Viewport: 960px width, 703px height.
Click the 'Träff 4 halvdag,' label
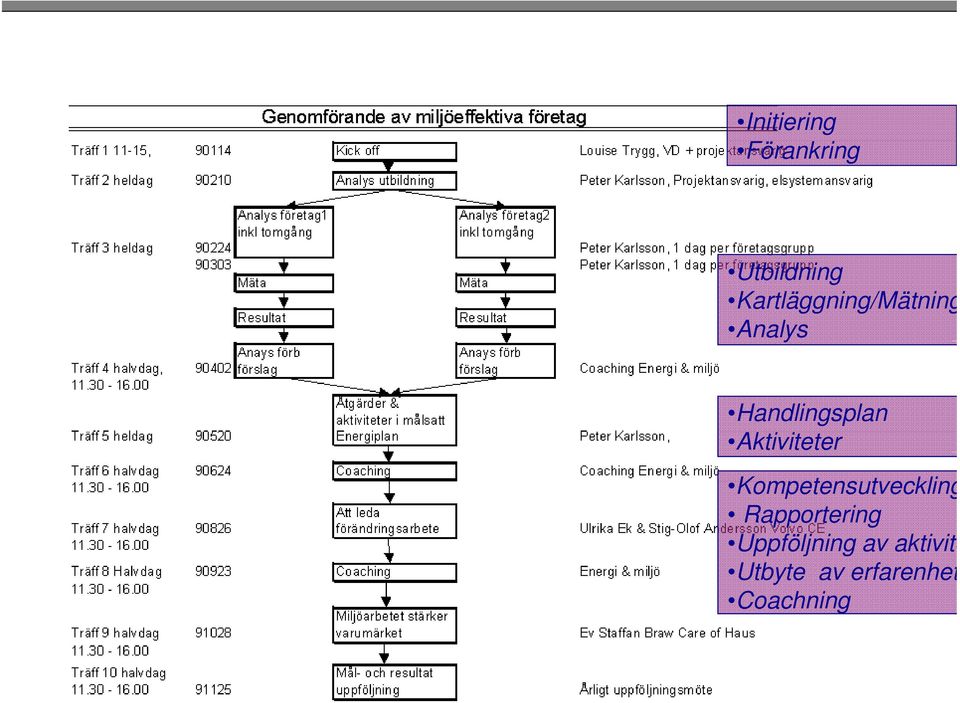click(x=117, y=369)
